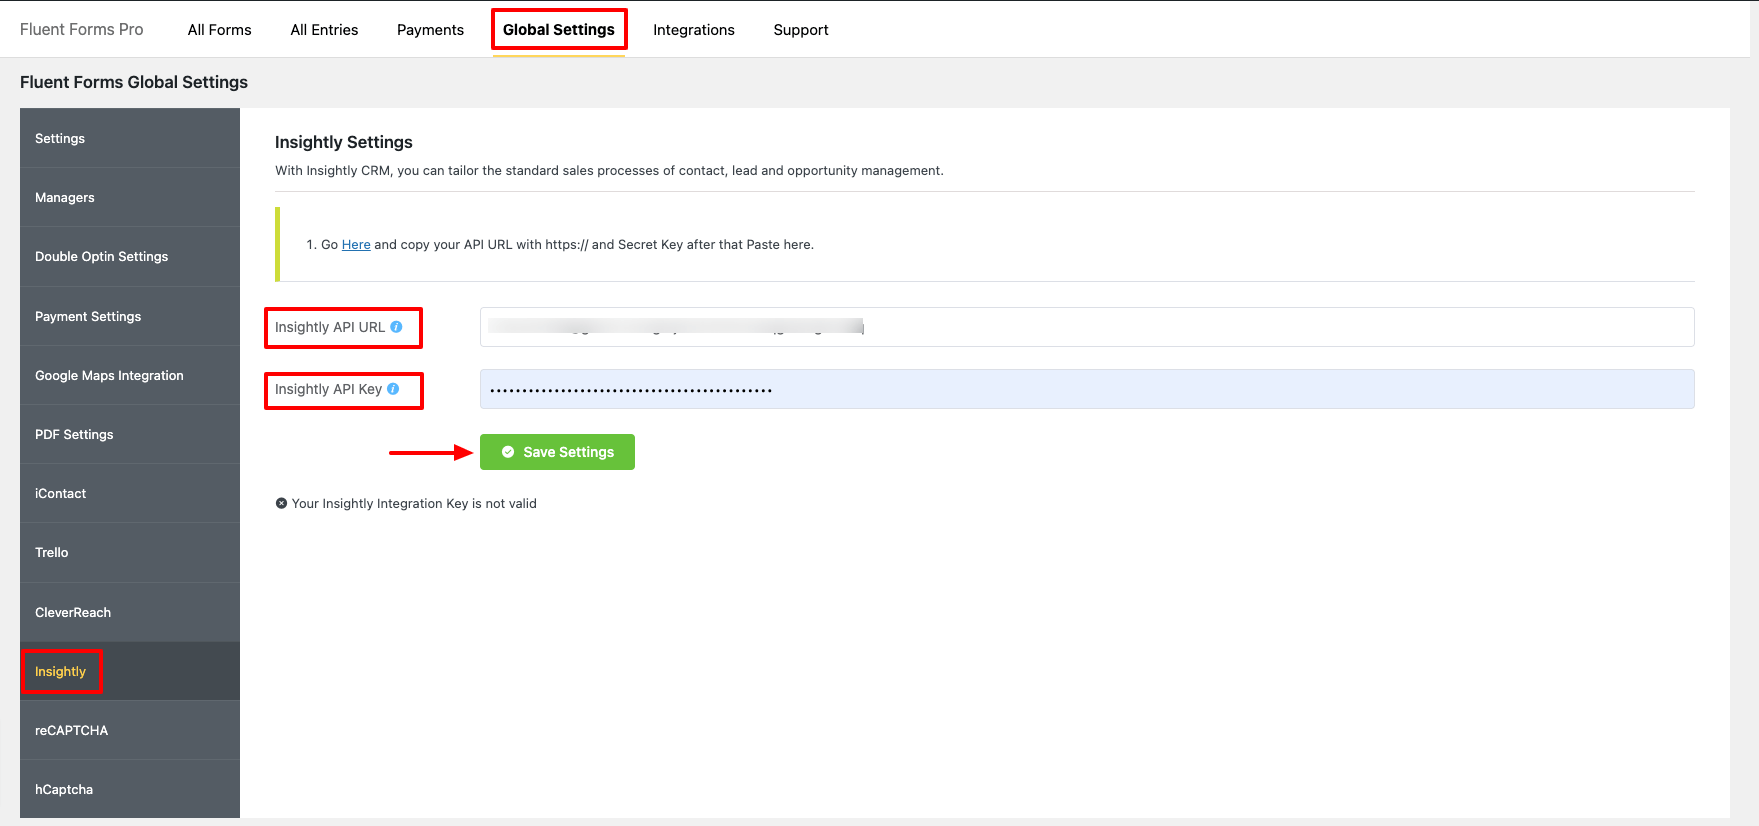Click the Insightly Settings heading
The width and height of the screenshot is (1759, 826).
(344, 142)
